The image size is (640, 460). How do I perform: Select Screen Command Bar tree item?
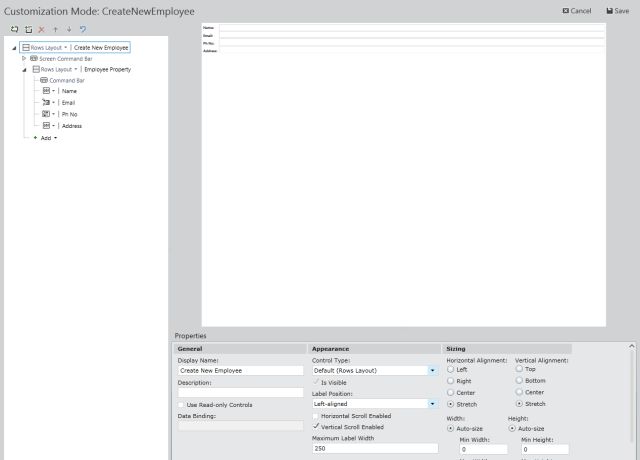[66, 59]
